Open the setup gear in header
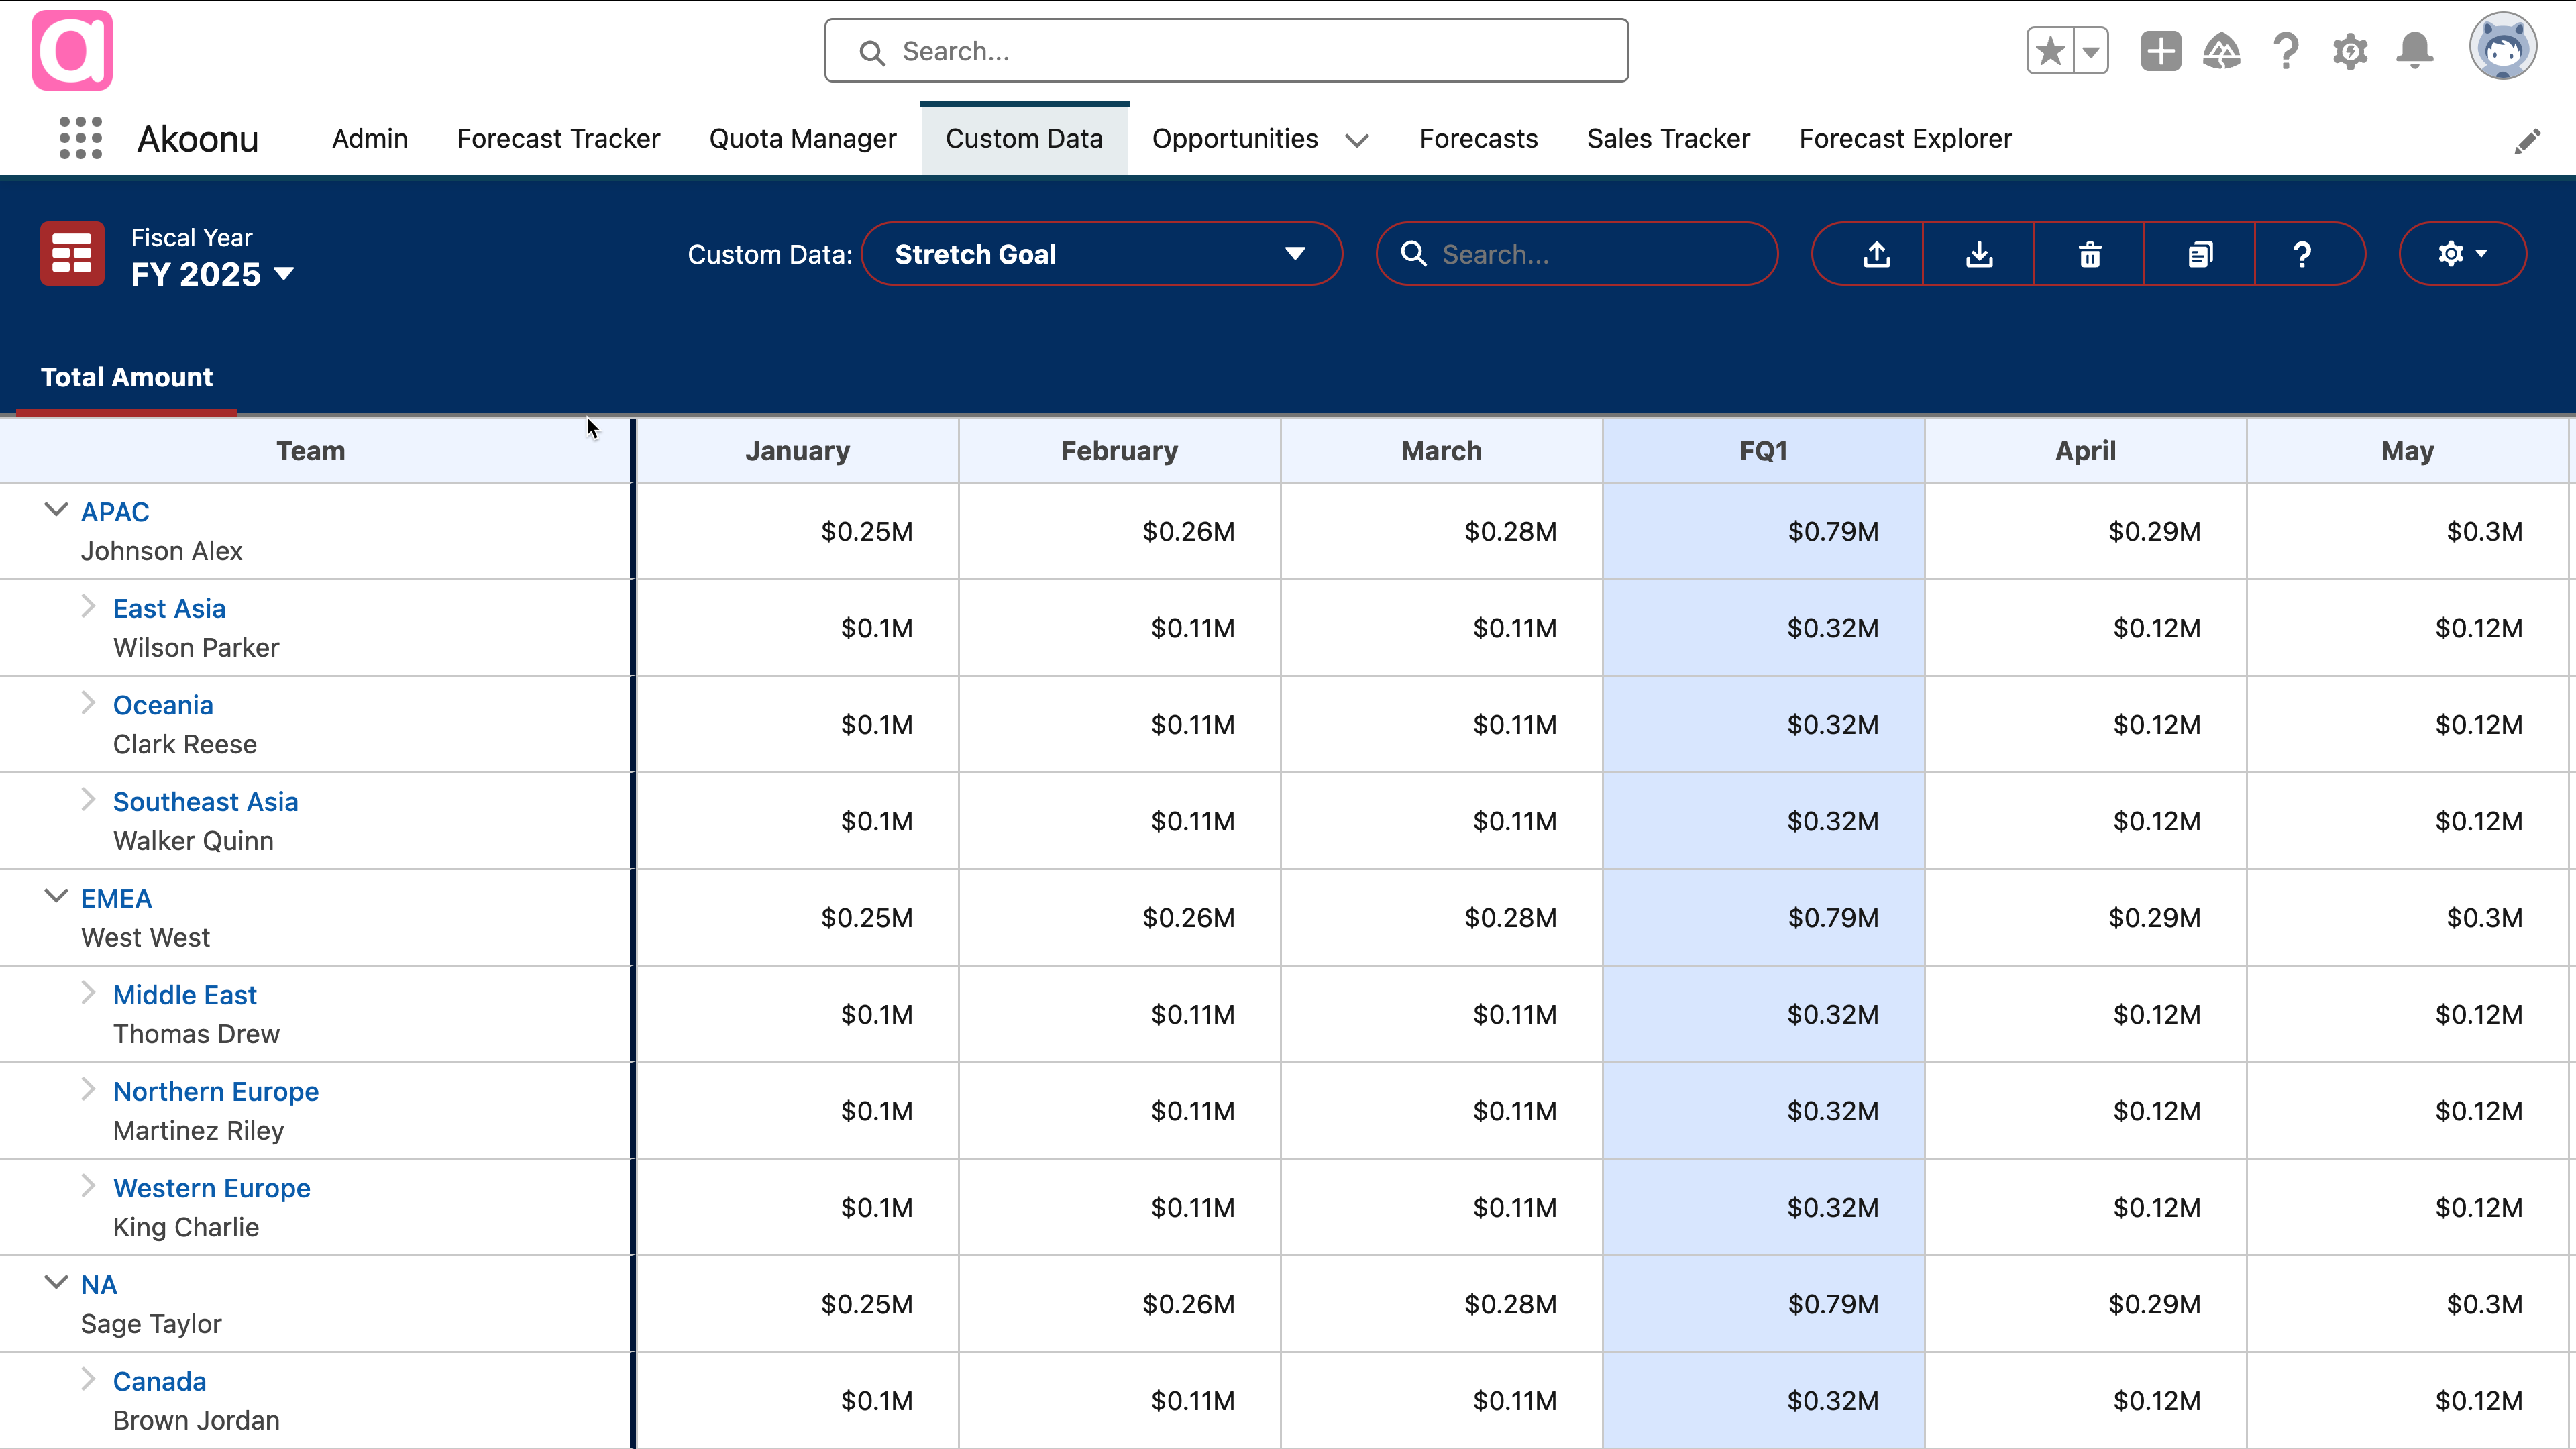The image size is (2576, 1449). coord(2350,51)
